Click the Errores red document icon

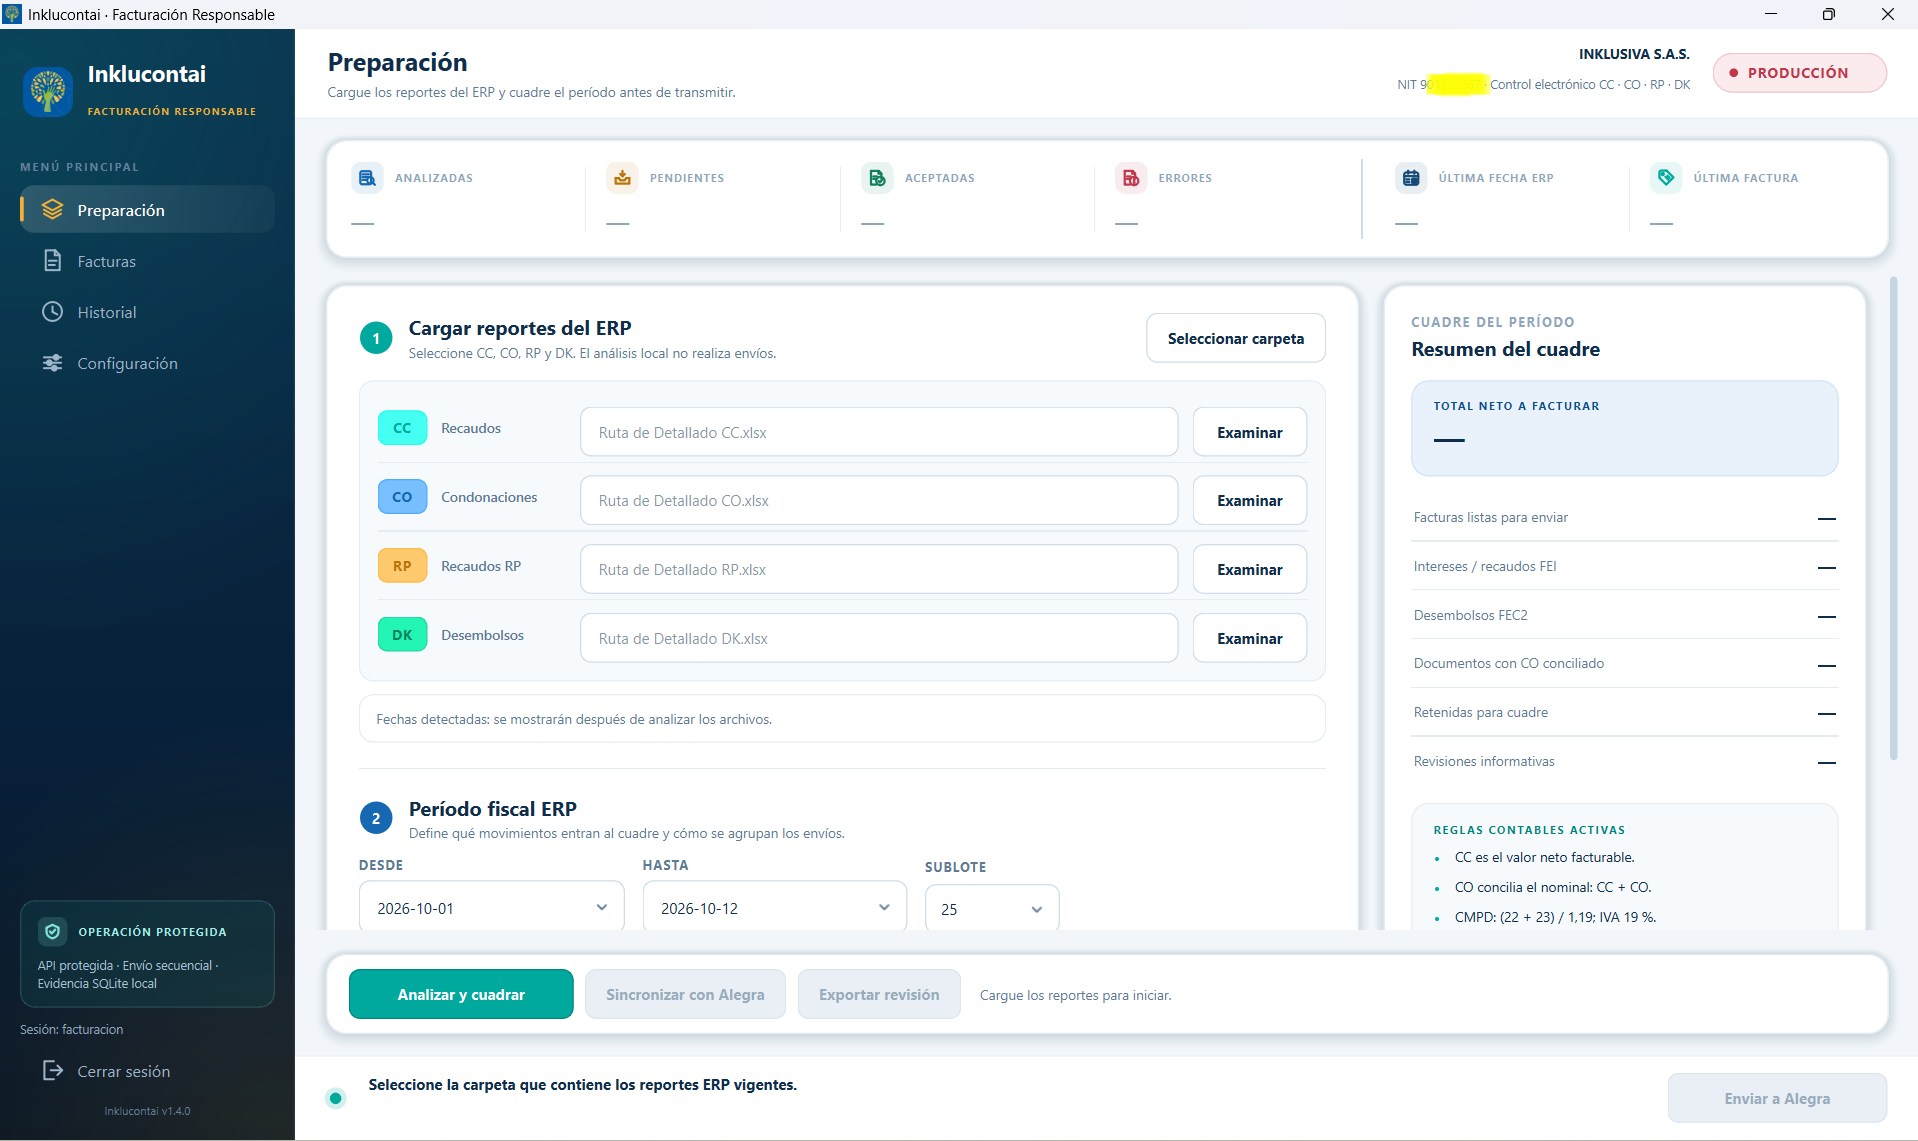[1131, 178]
